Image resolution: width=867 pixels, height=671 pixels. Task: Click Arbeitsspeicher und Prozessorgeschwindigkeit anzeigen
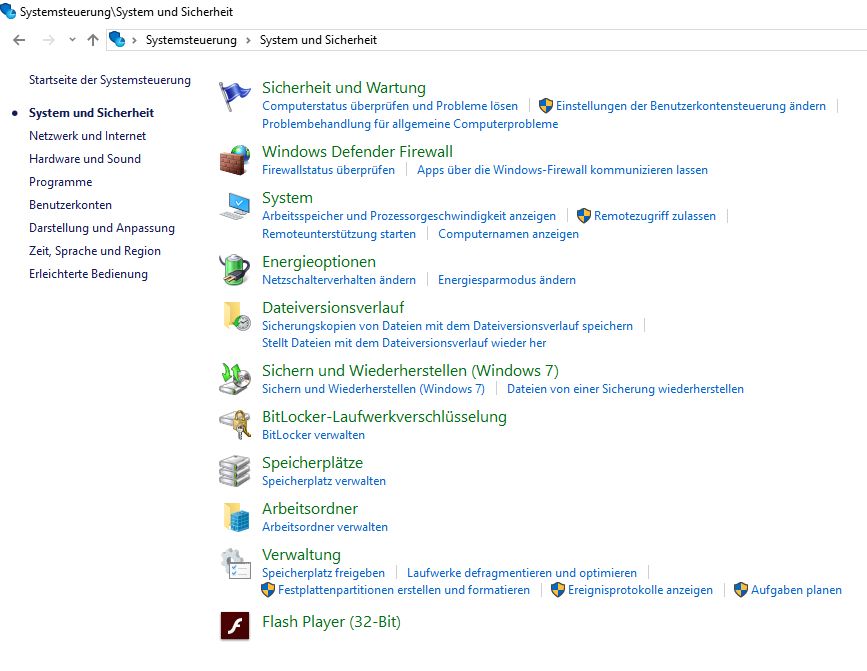coord(409,216)
